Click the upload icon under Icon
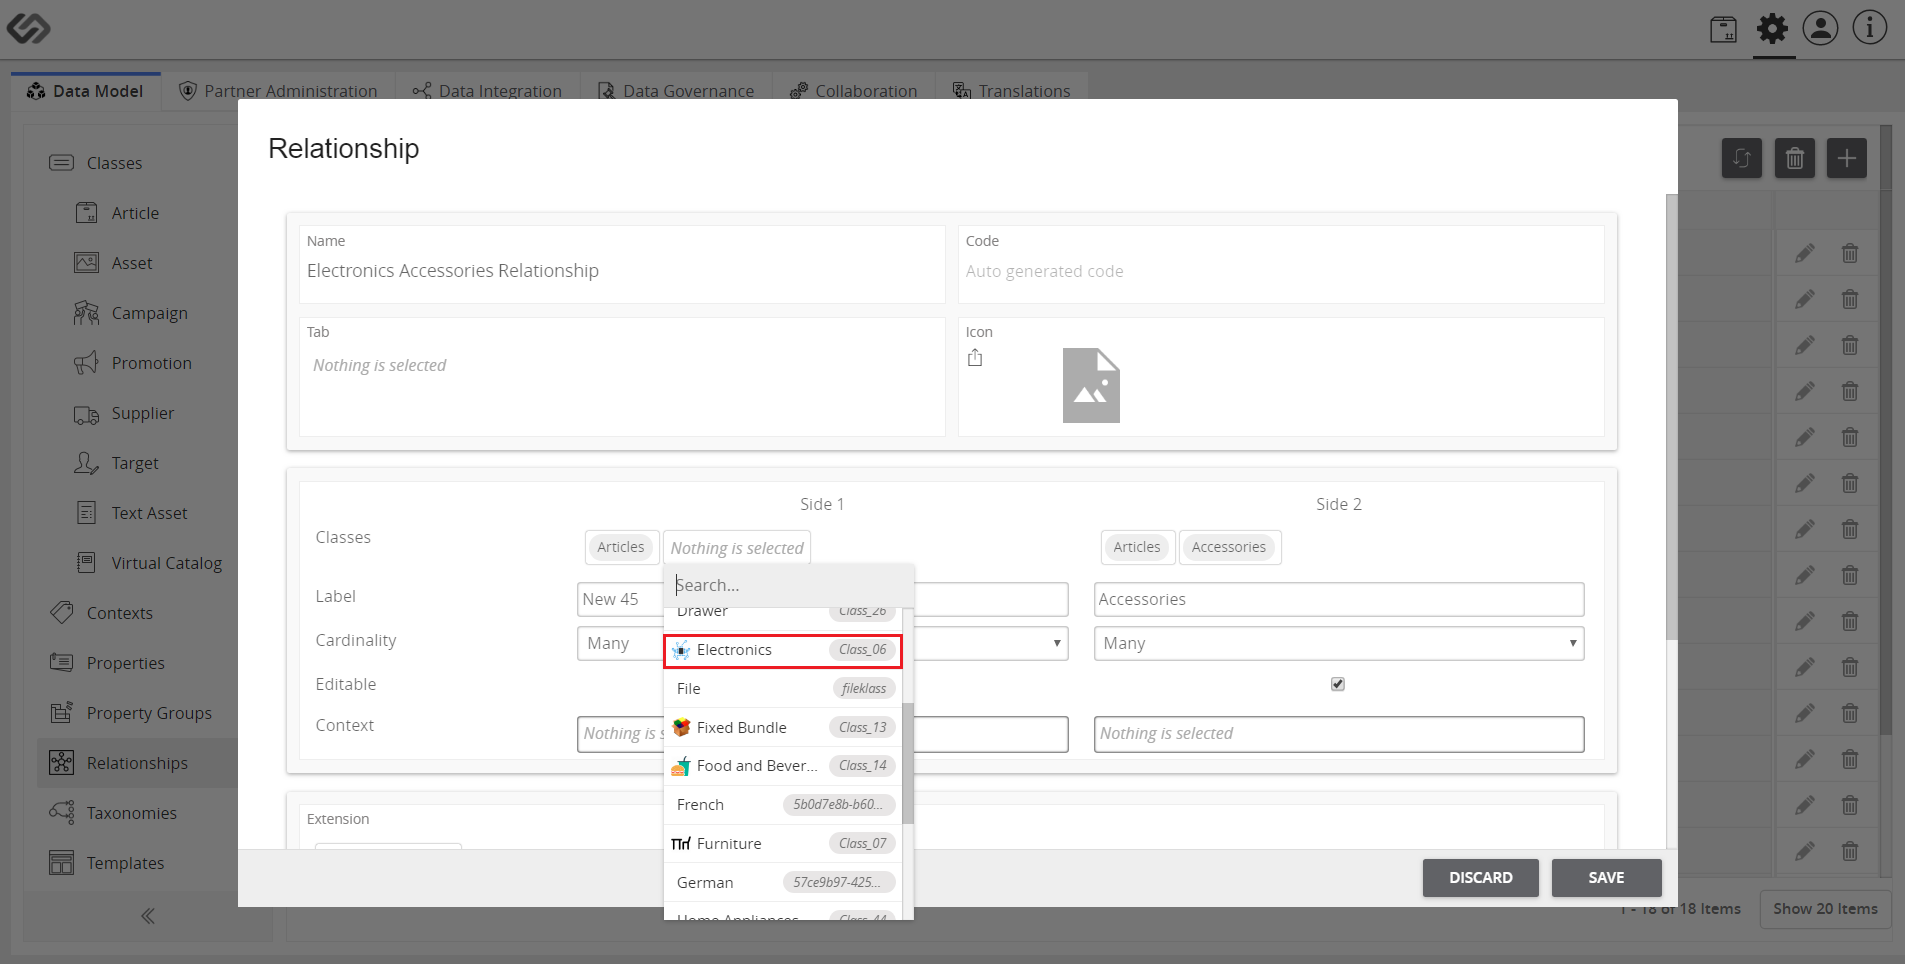Screen dimensions: 1905x964 [975, 358]
